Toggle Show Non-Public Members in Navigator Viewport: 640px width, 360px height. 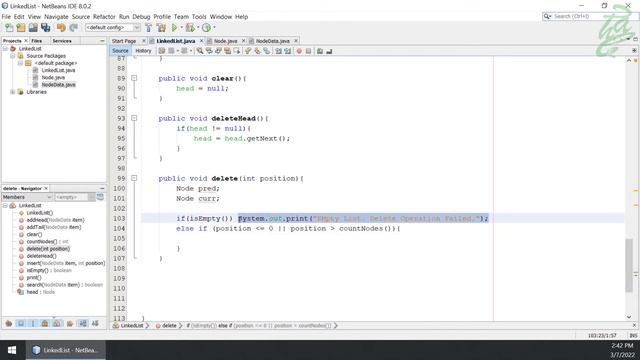click(45, 324)
